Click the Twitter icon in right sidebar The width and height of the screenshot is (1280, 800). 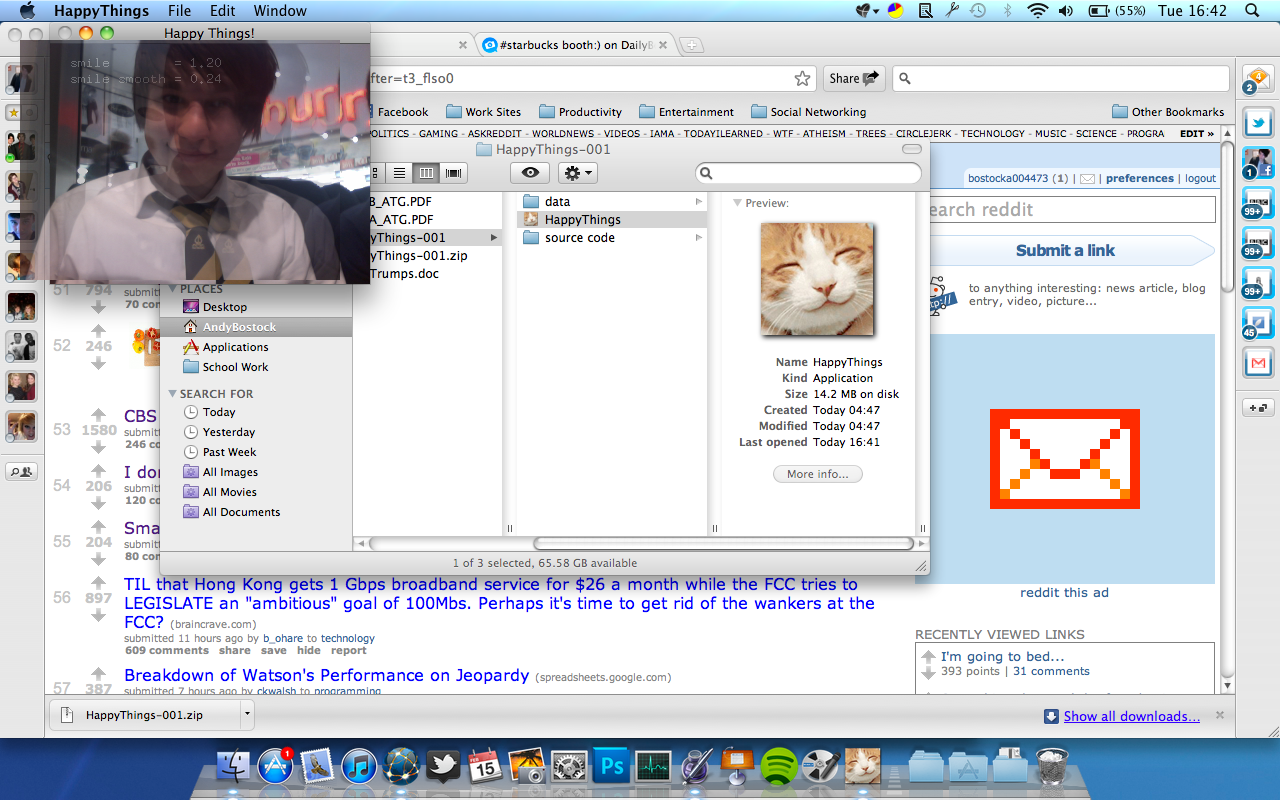[x=1257, y=123]
